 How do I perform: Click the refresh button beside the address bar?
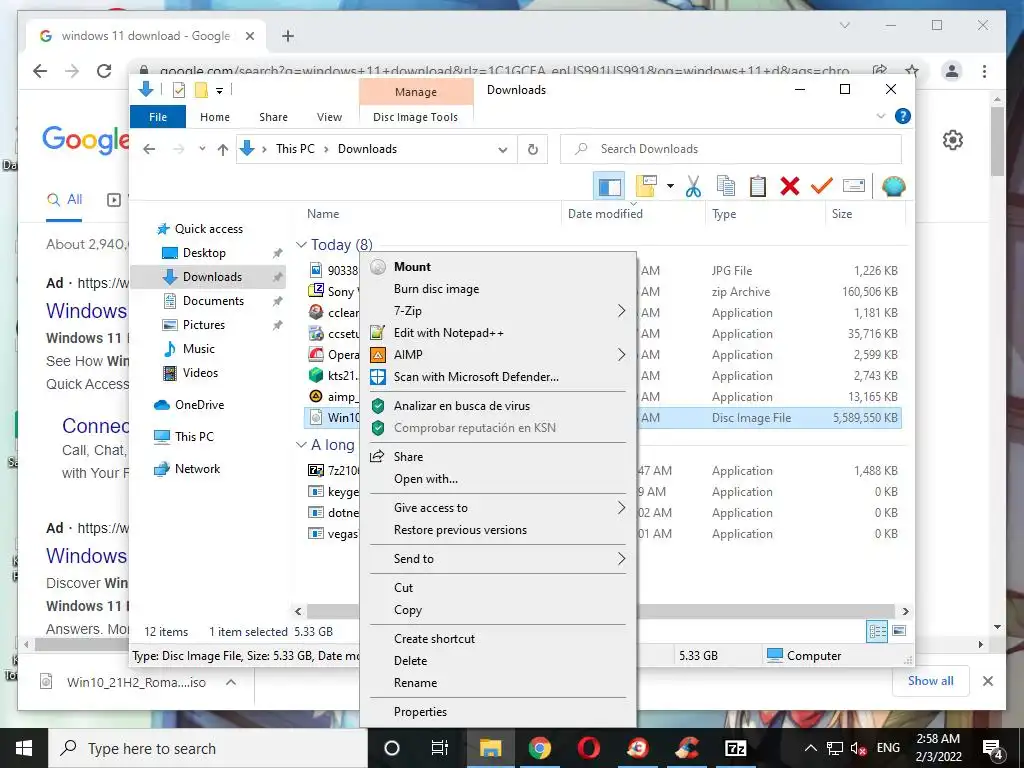533,150
